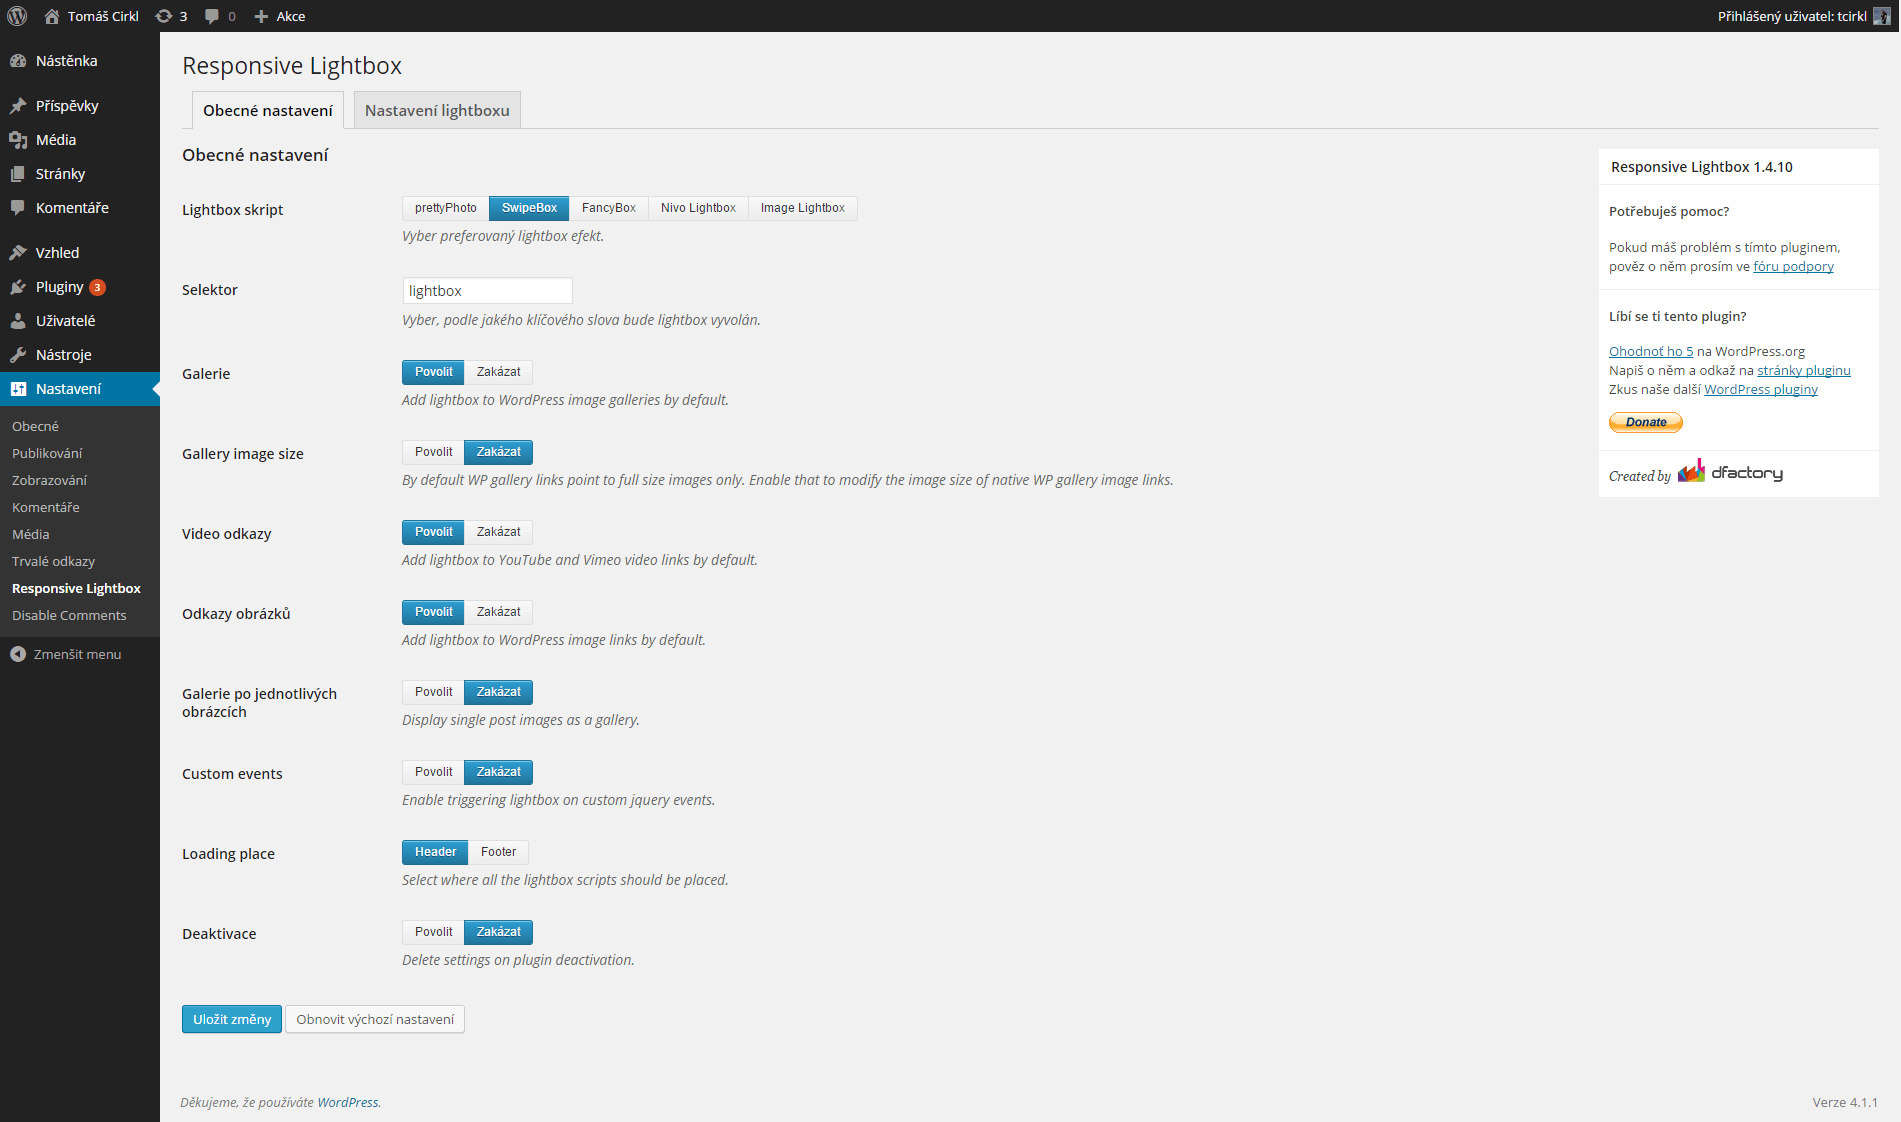Click the Selektor input field
Viewport: 1901px width, 1122px height.
(x=487, y=291)
